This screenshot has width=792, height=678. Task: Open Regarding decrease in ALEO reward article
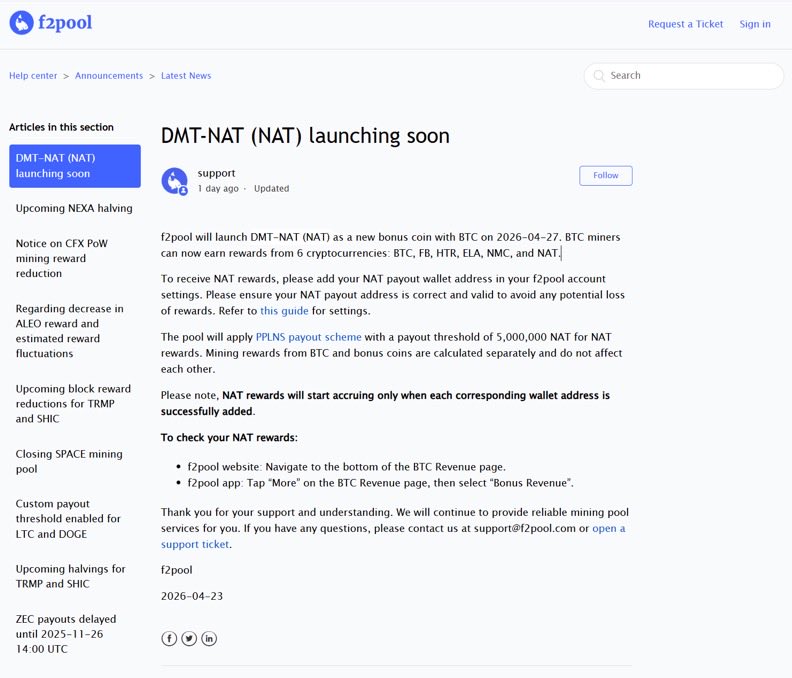(70, 331)
